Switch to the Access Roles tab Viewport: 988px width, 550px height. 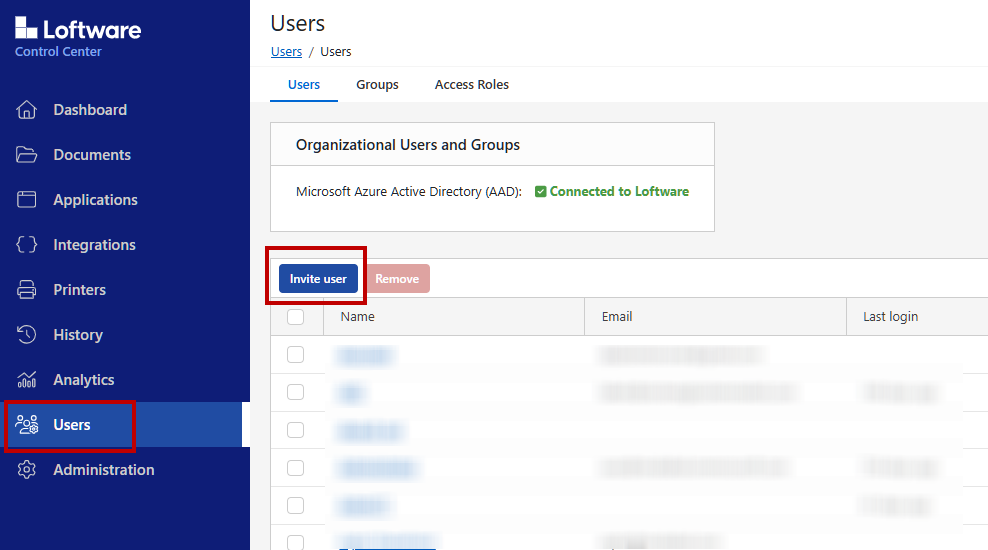[x=472, y=84]
